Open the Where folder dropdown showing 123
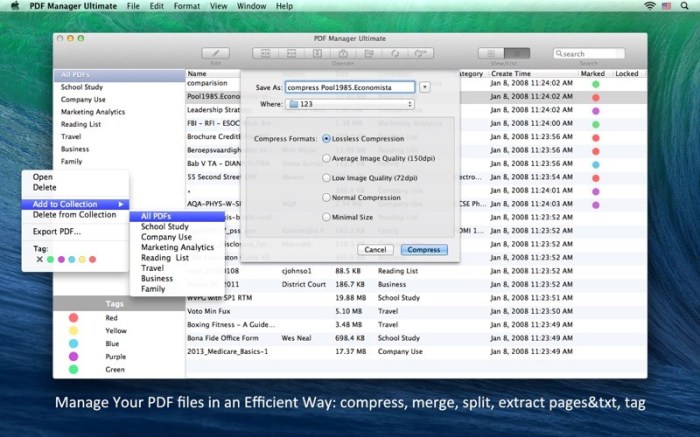The width and height of the screenshot is (700, 437). point(350,104)
